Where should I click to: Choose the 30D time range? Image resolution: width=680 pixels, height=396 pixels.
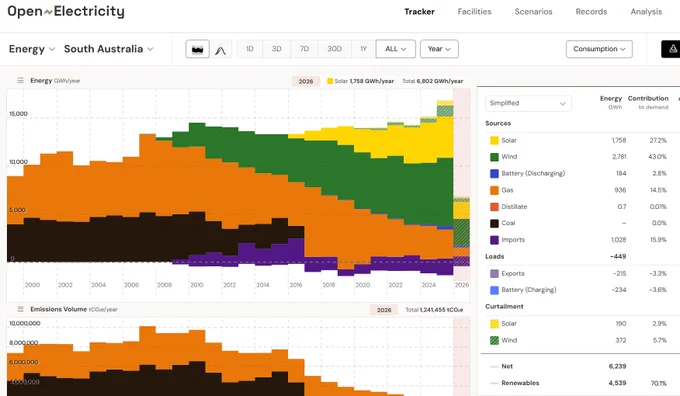[x=334, y=49]
